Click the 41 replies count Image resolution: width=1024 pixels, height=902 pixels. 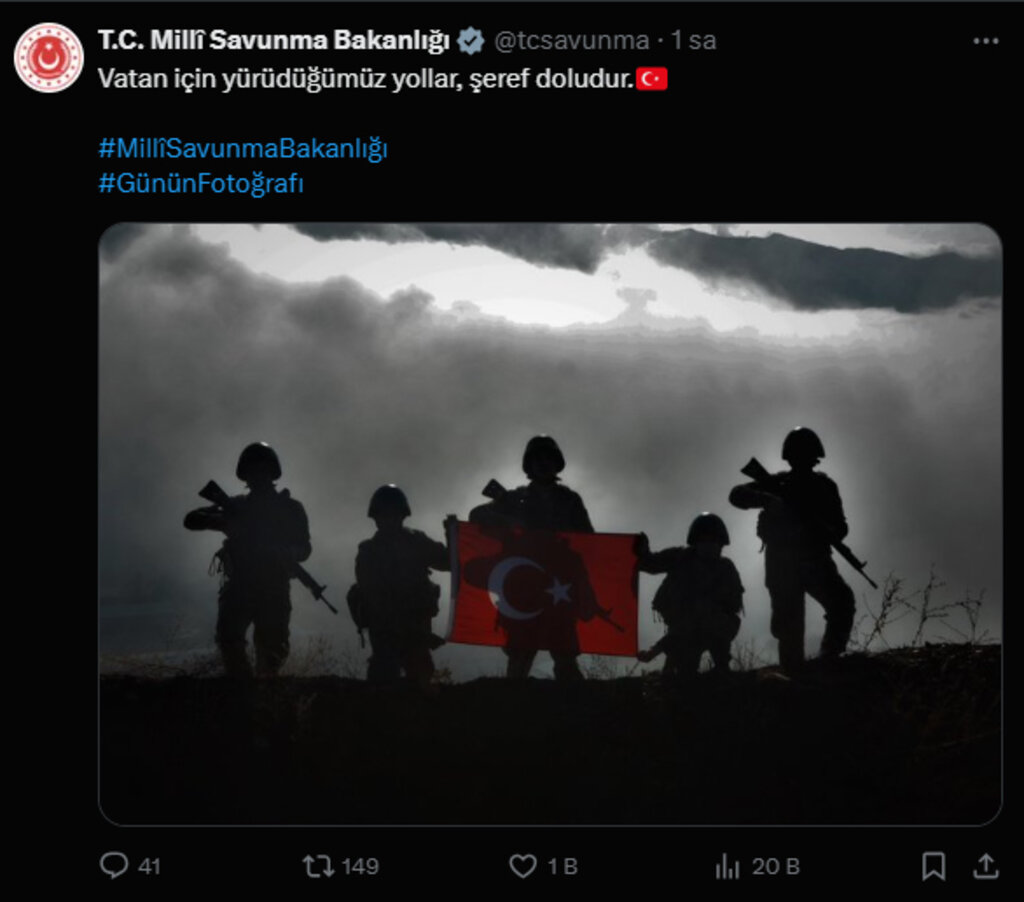[149, 866]
